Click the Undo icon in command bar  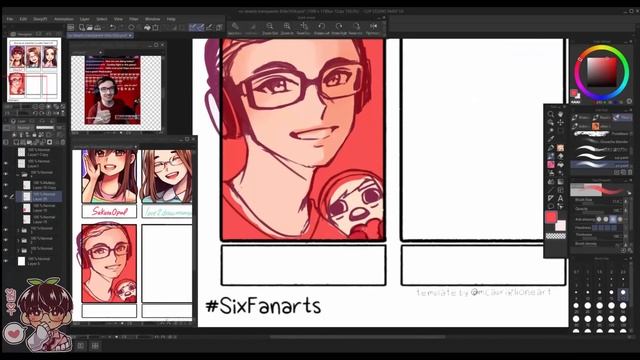[112, 27]
